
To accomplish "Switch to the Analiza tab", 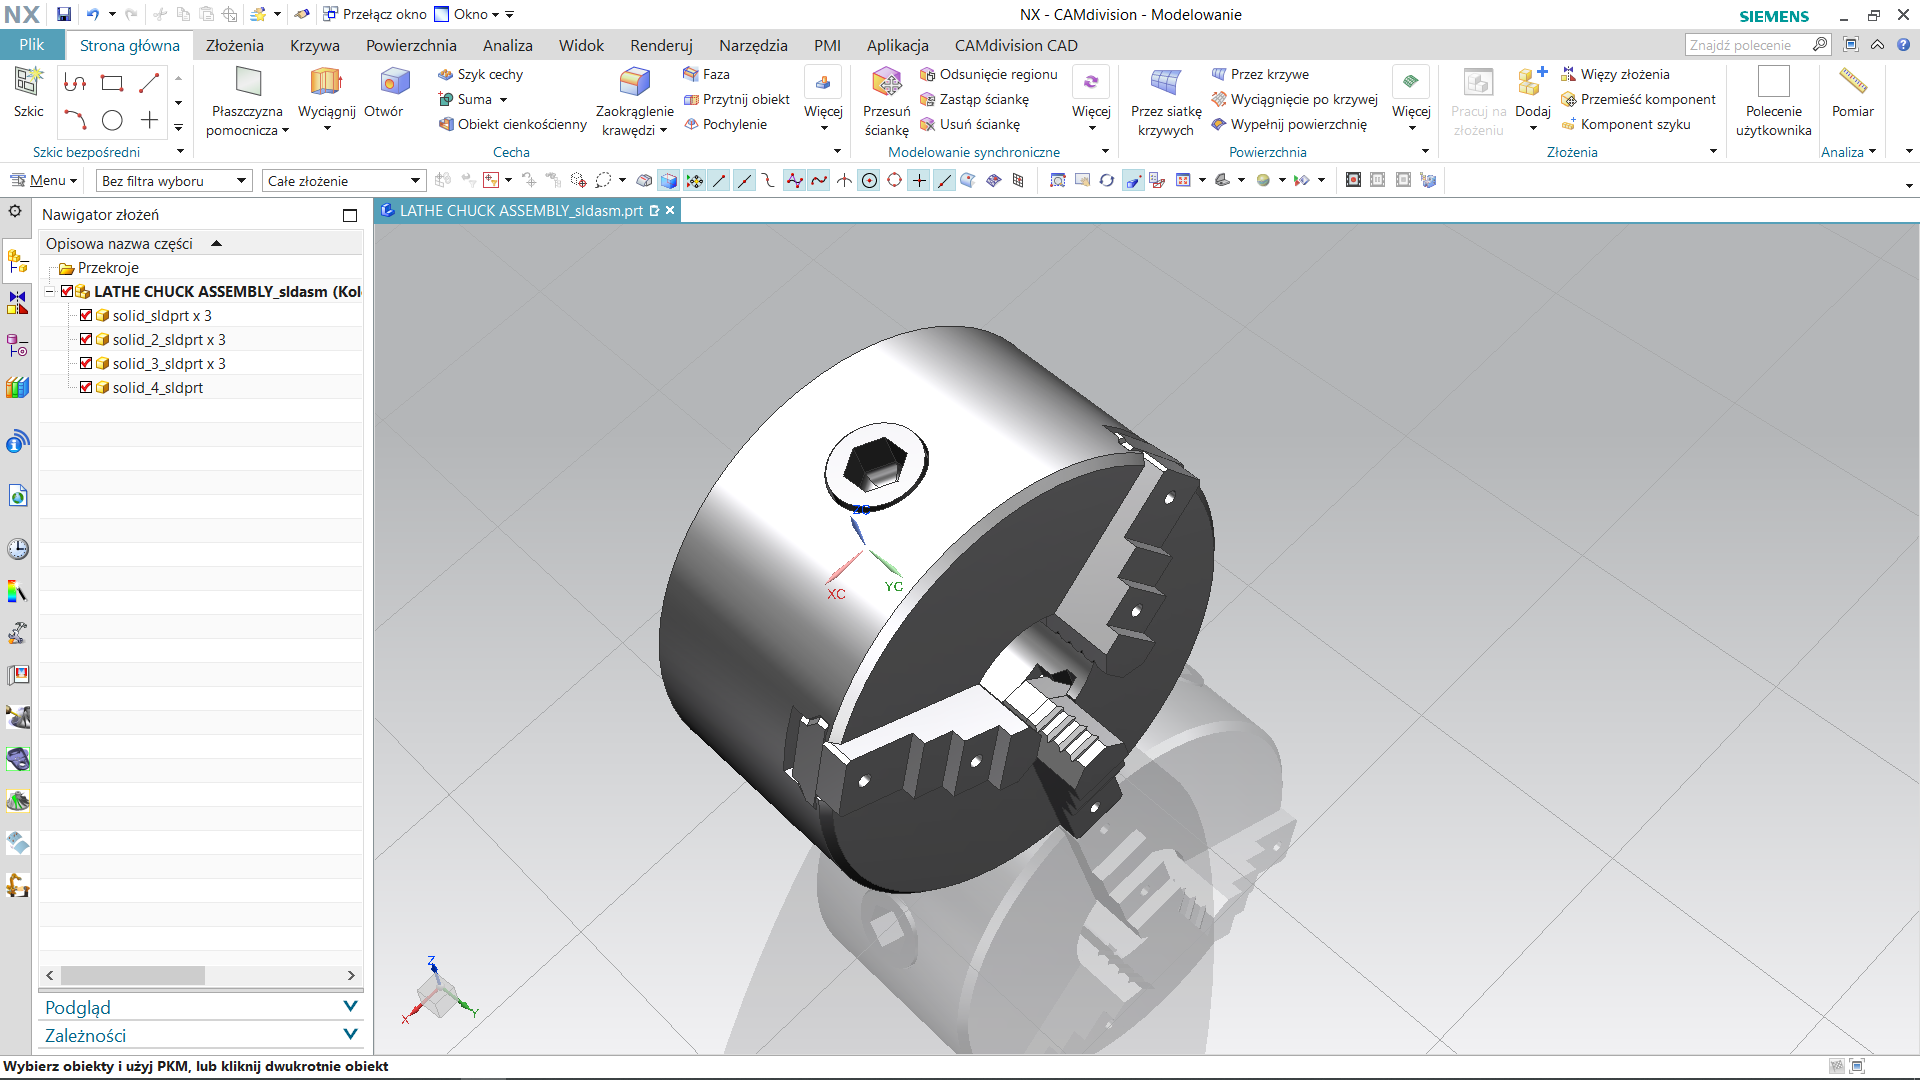I will click(508, 45).
